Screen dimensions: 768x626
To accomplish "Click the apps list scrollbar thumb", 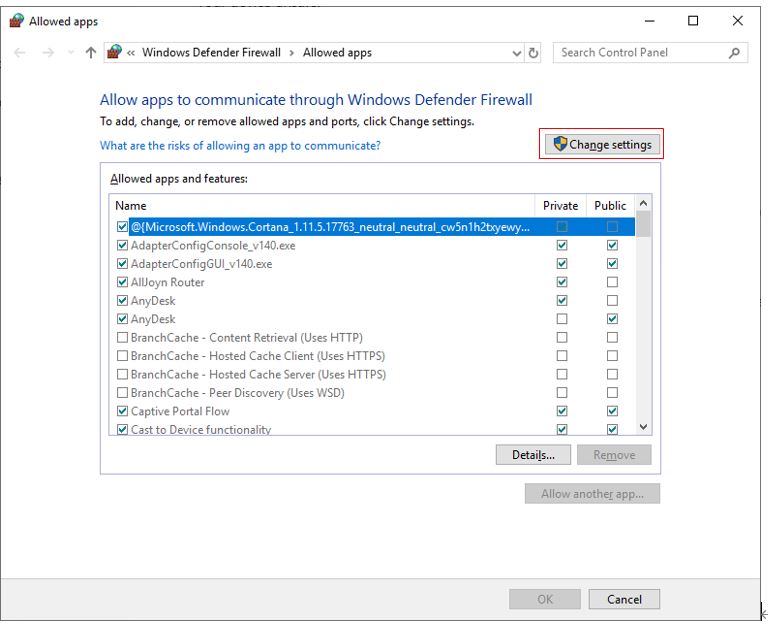I will (x=644, y=224).
